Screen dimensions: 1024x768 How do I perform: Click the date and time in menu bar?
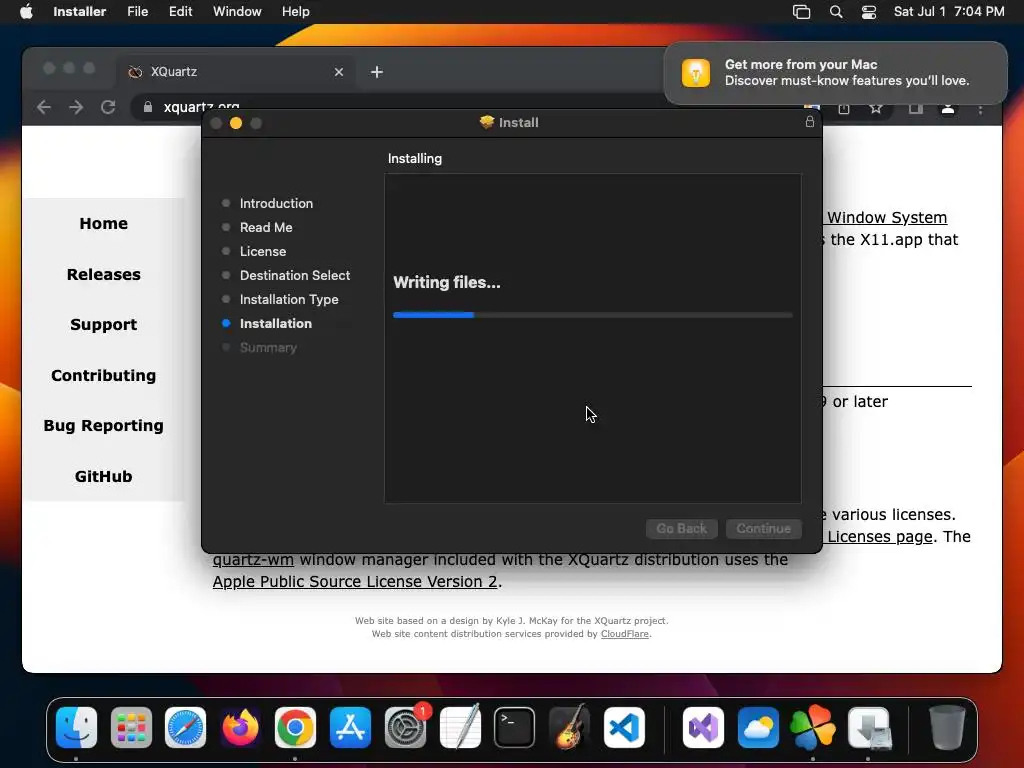949,12
